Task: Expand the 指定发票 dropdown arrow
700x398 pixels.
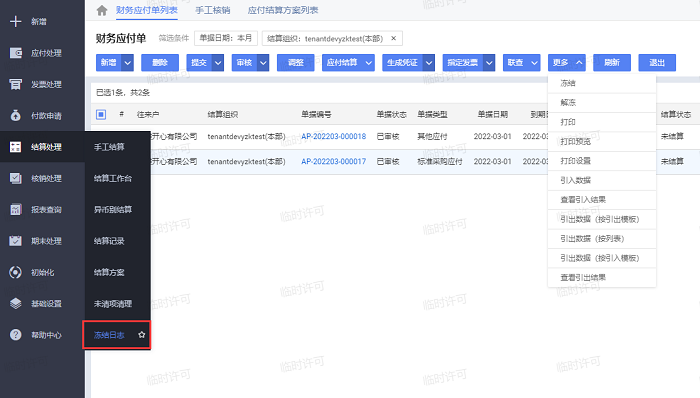Action: coord(489,63)
